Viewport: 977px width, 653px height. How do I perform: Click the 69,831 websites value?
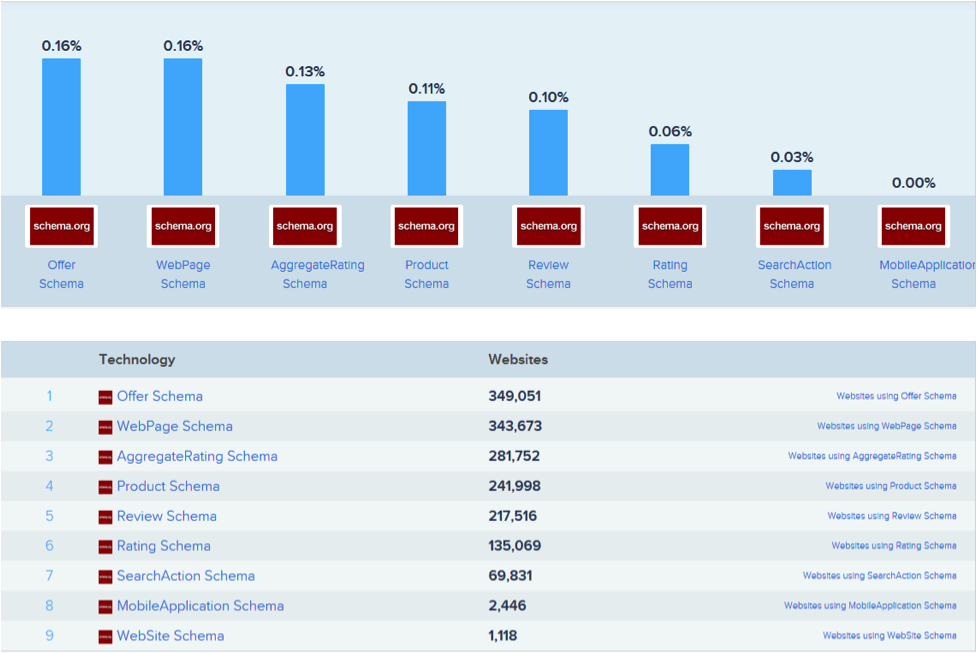[510, 576]
